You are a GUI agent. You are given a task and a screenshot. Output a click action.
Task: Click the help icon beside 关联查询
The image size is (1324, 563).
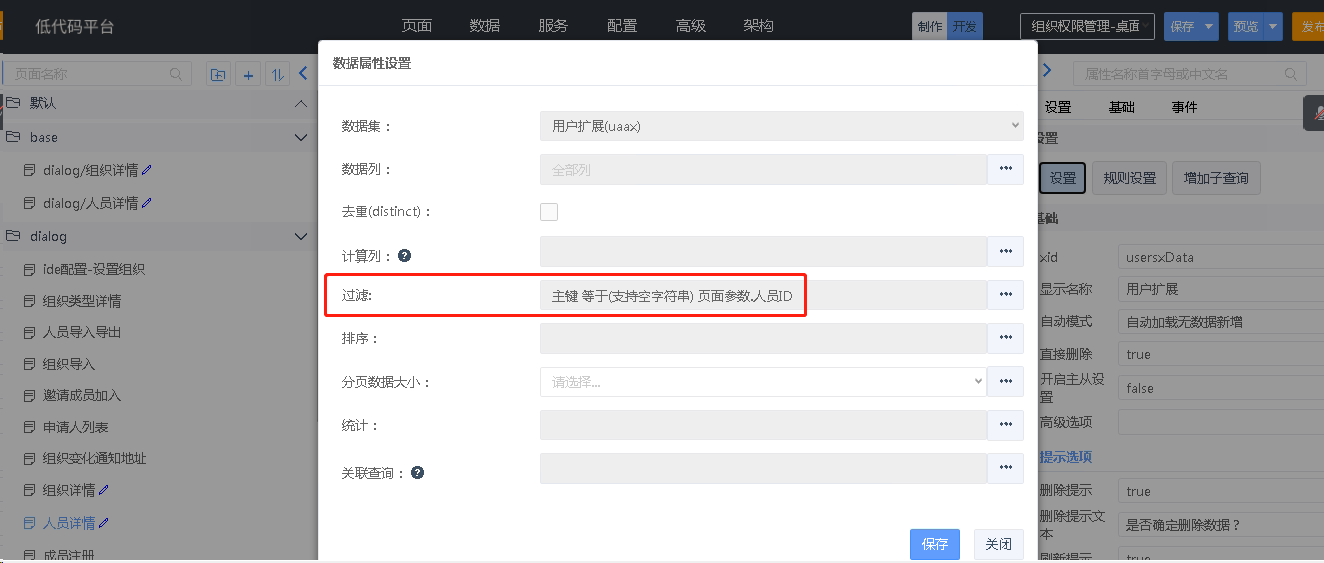click(x=417, y=472)
